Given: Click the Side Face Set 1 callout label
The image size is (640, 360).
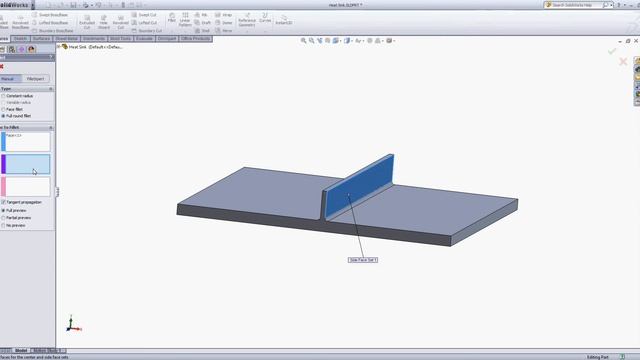Looking at the screenshot, I should click(x=363, y=260).
